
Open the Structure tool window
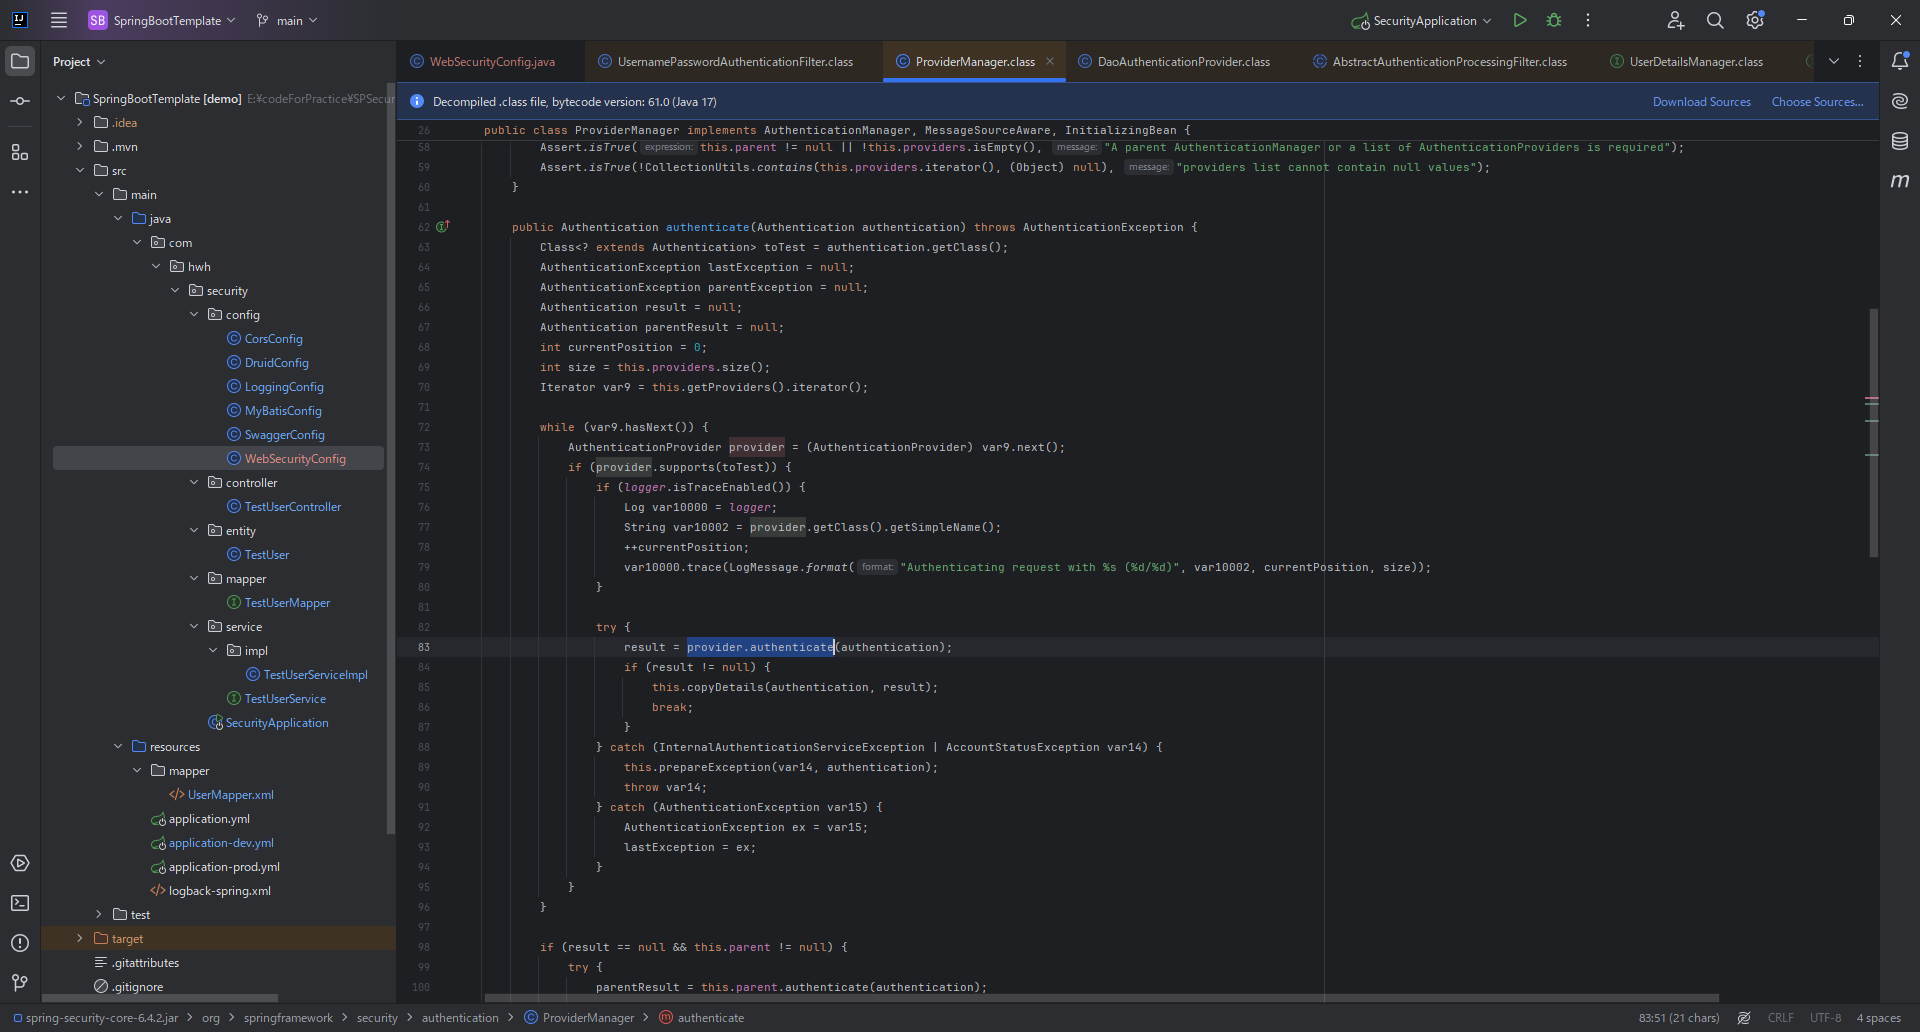20,152
